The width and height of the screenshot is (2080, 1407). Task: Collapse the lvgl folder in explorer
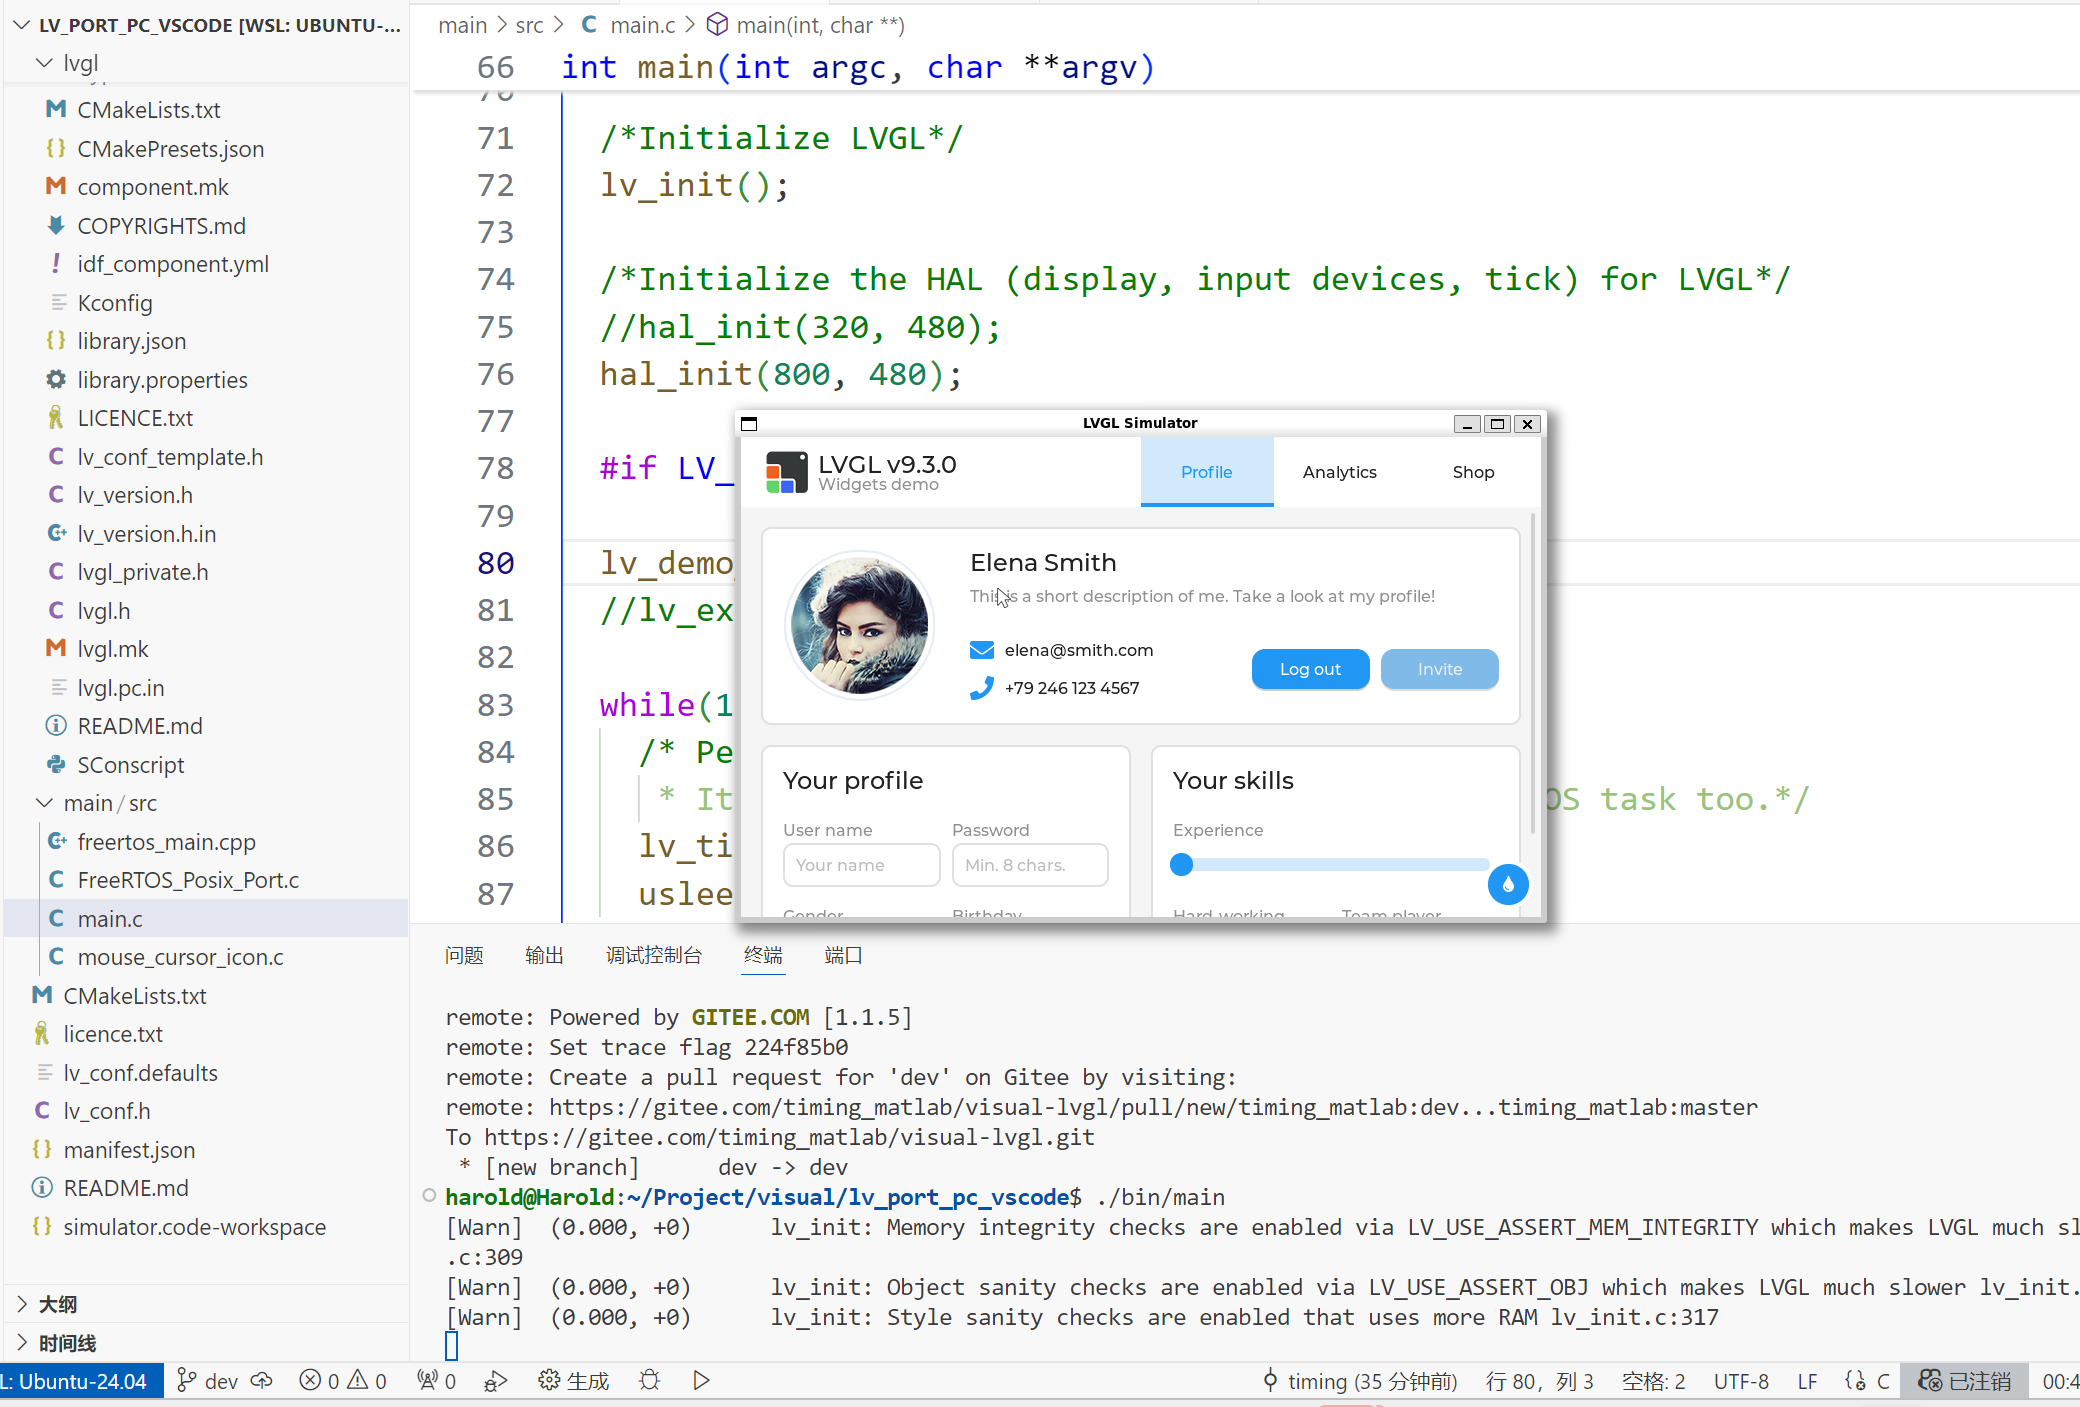pos(44,63)
